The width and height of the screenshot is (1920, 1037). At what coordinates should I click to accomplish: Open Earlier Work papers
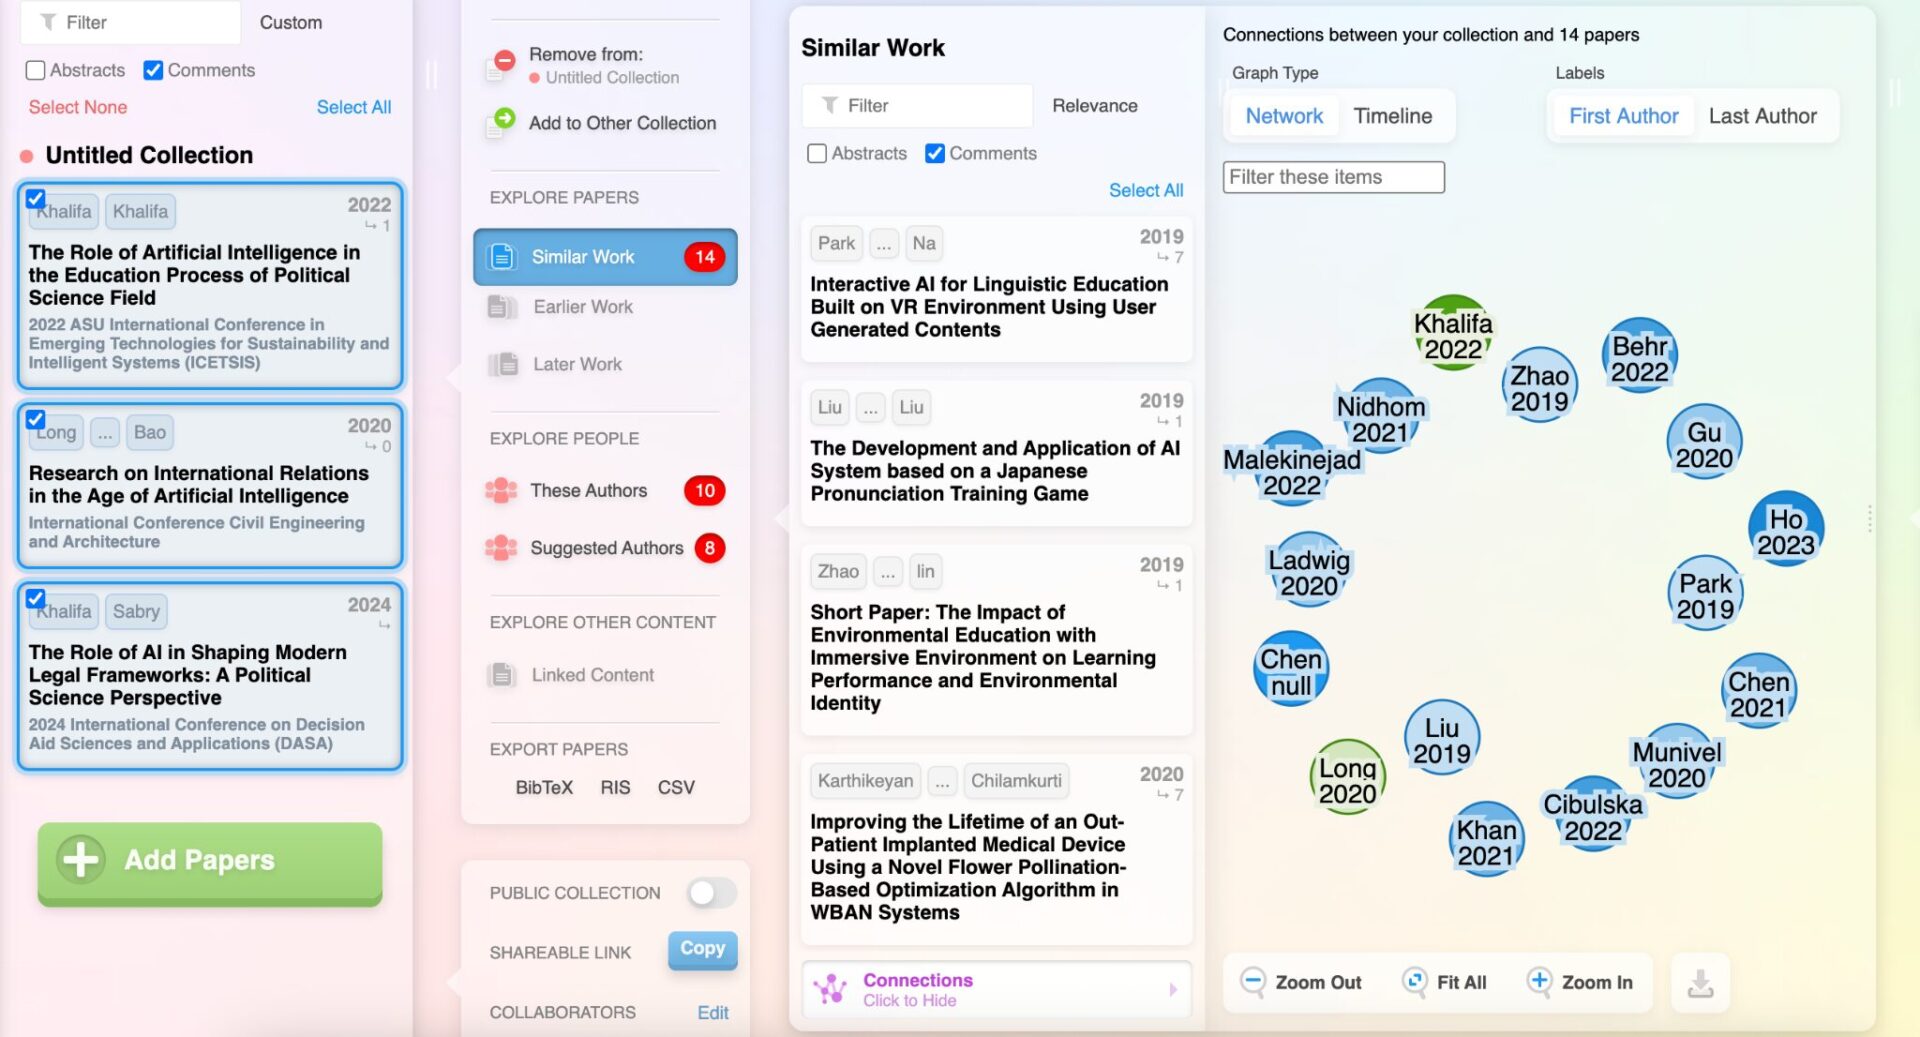pyautogui.click(x=582, y=307)
